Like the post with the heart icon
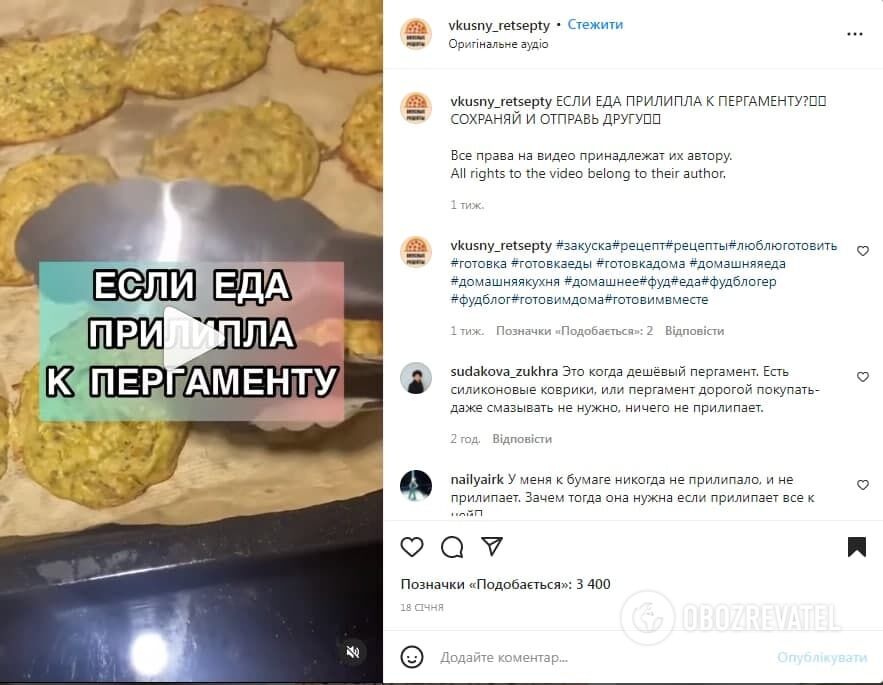The image size is (883, 685). (x=412, y=546)
